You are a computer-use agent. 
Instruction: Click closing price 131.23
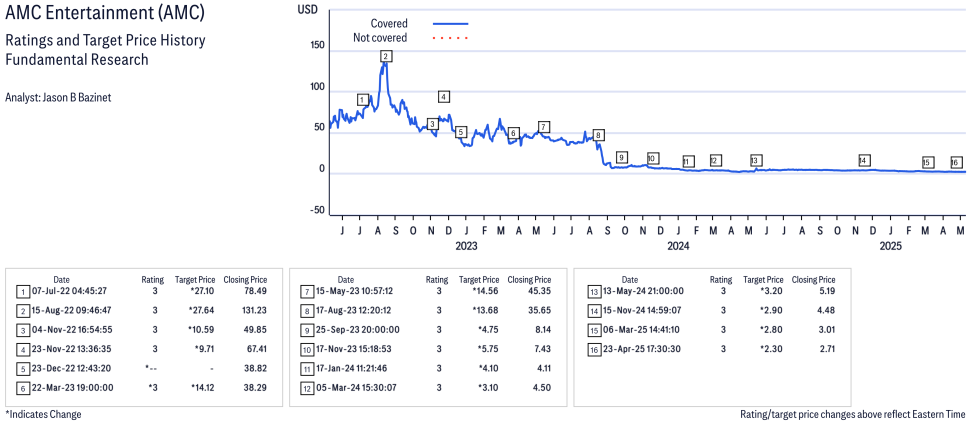tap(254, 310)
